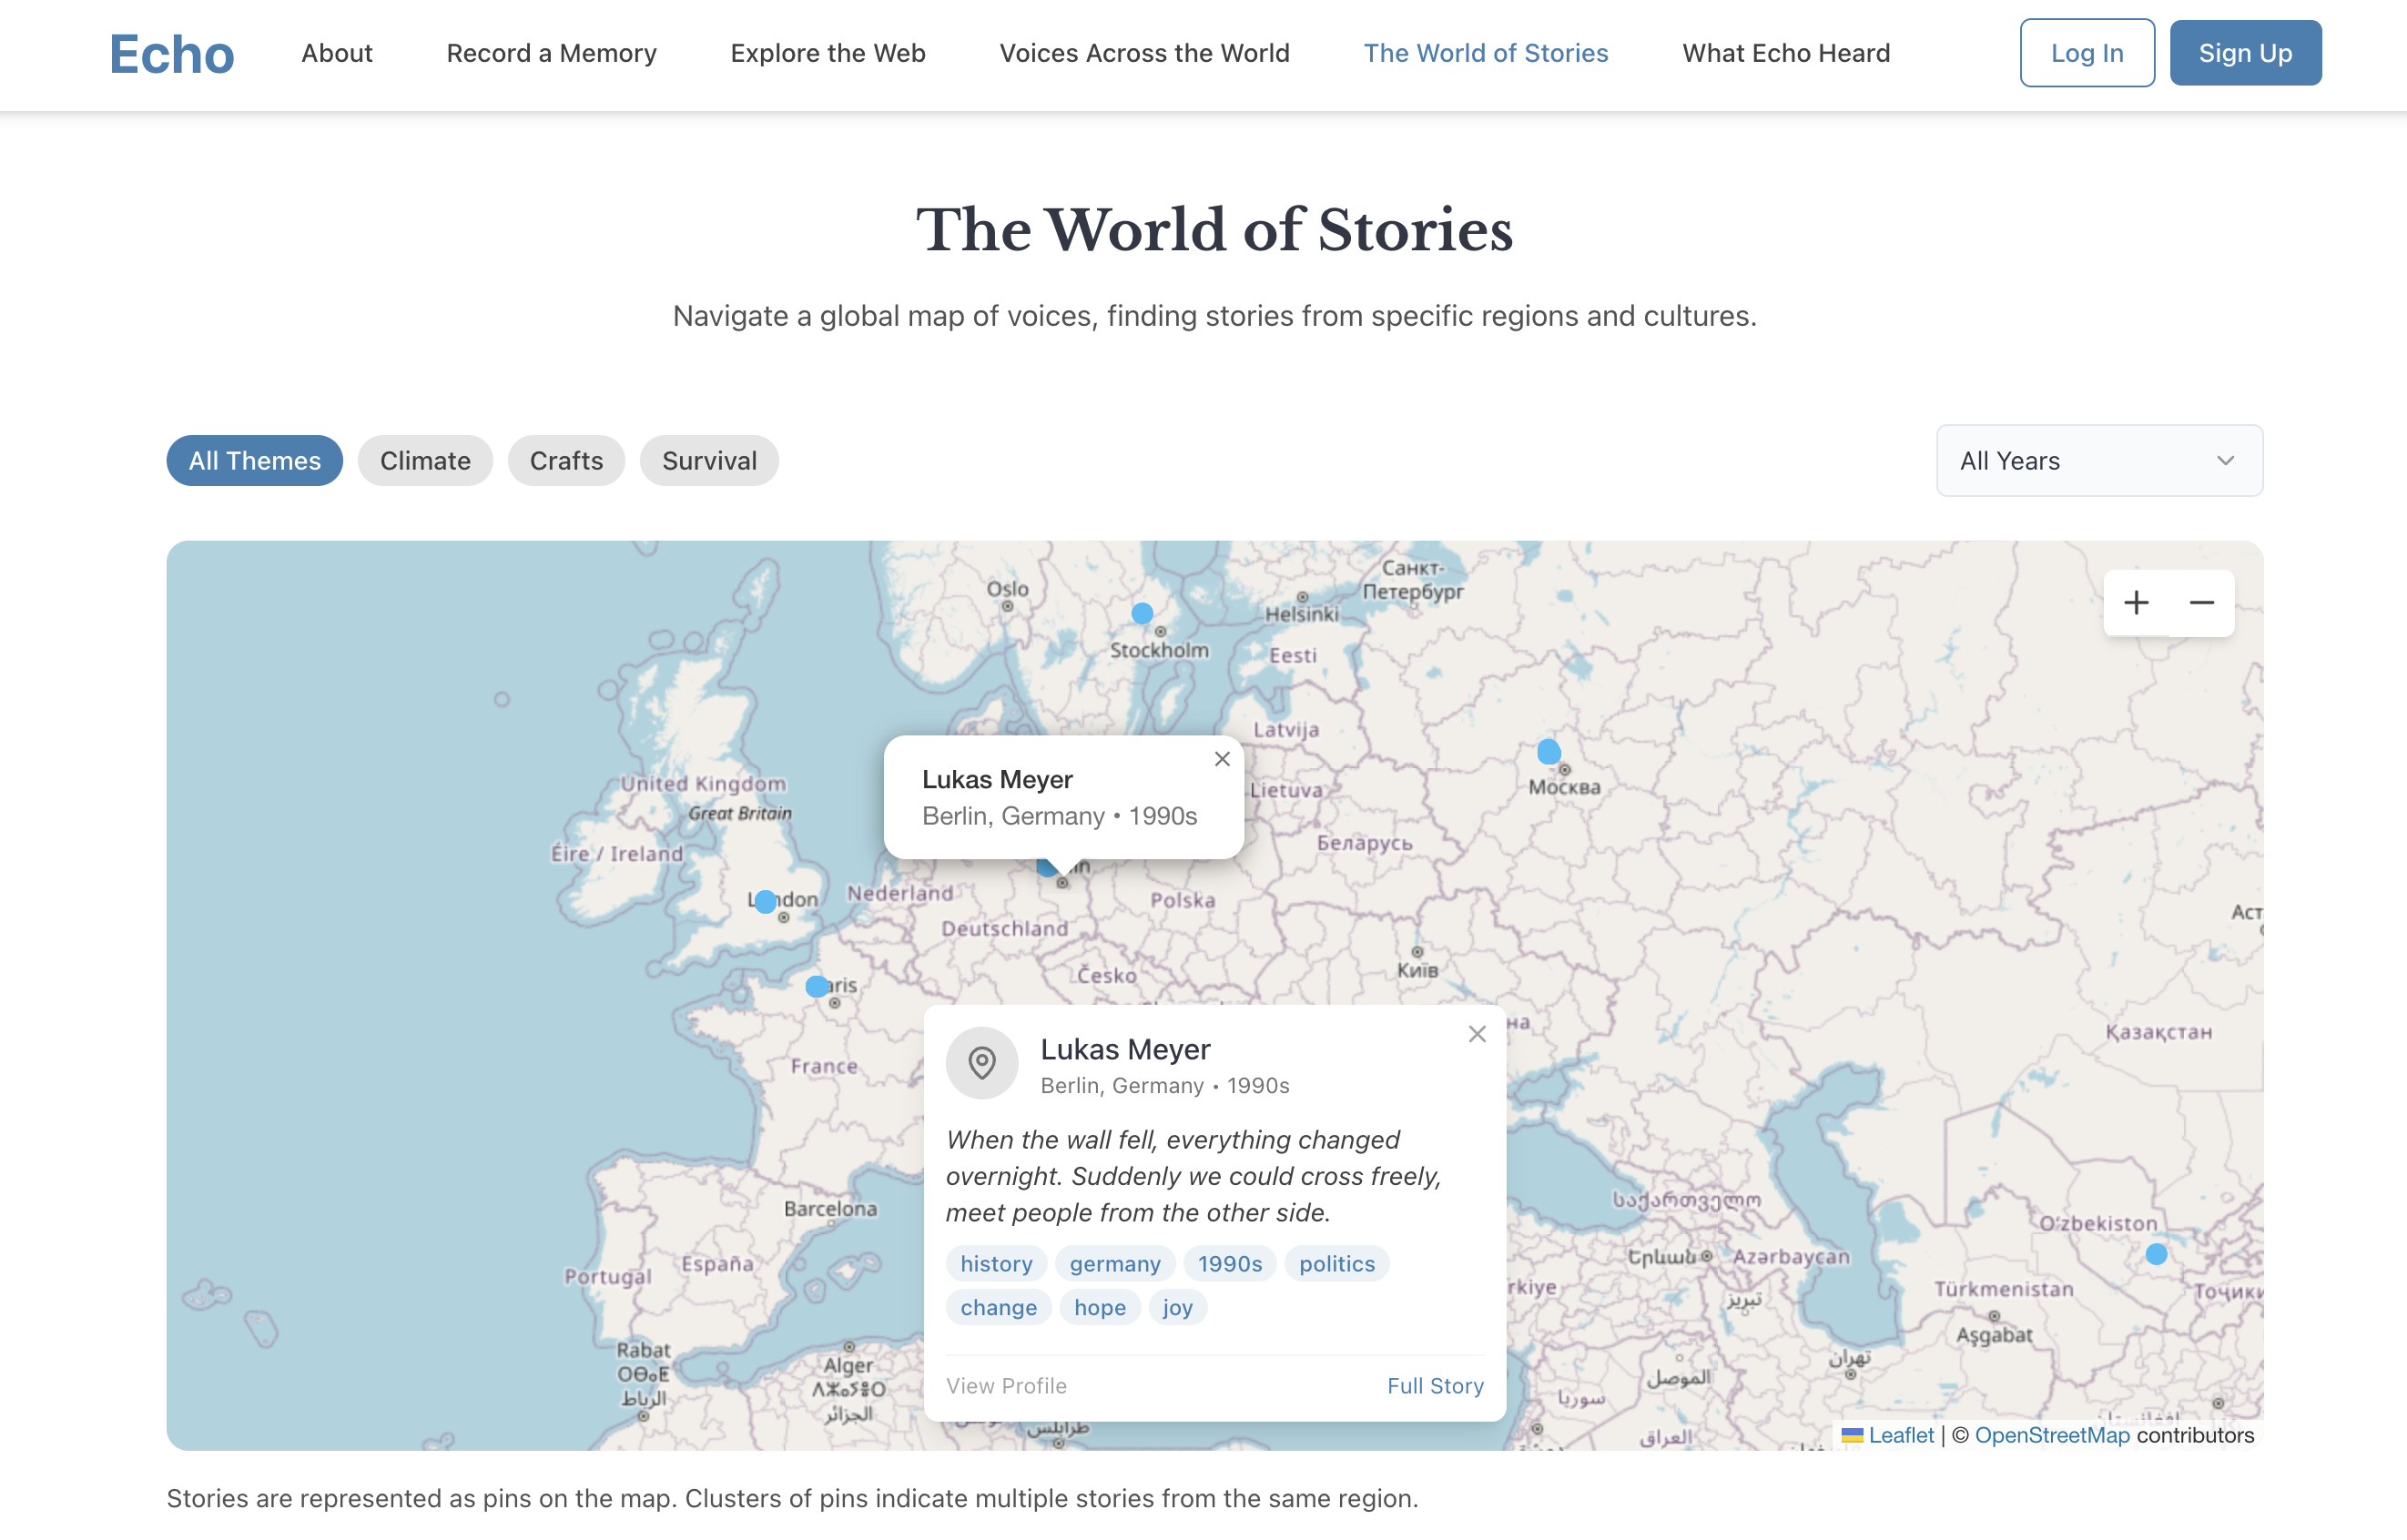The image size is (2407, 1540).
Task: Open Record a Memory page
Action: pyautogui.click(x=551, y=53)
